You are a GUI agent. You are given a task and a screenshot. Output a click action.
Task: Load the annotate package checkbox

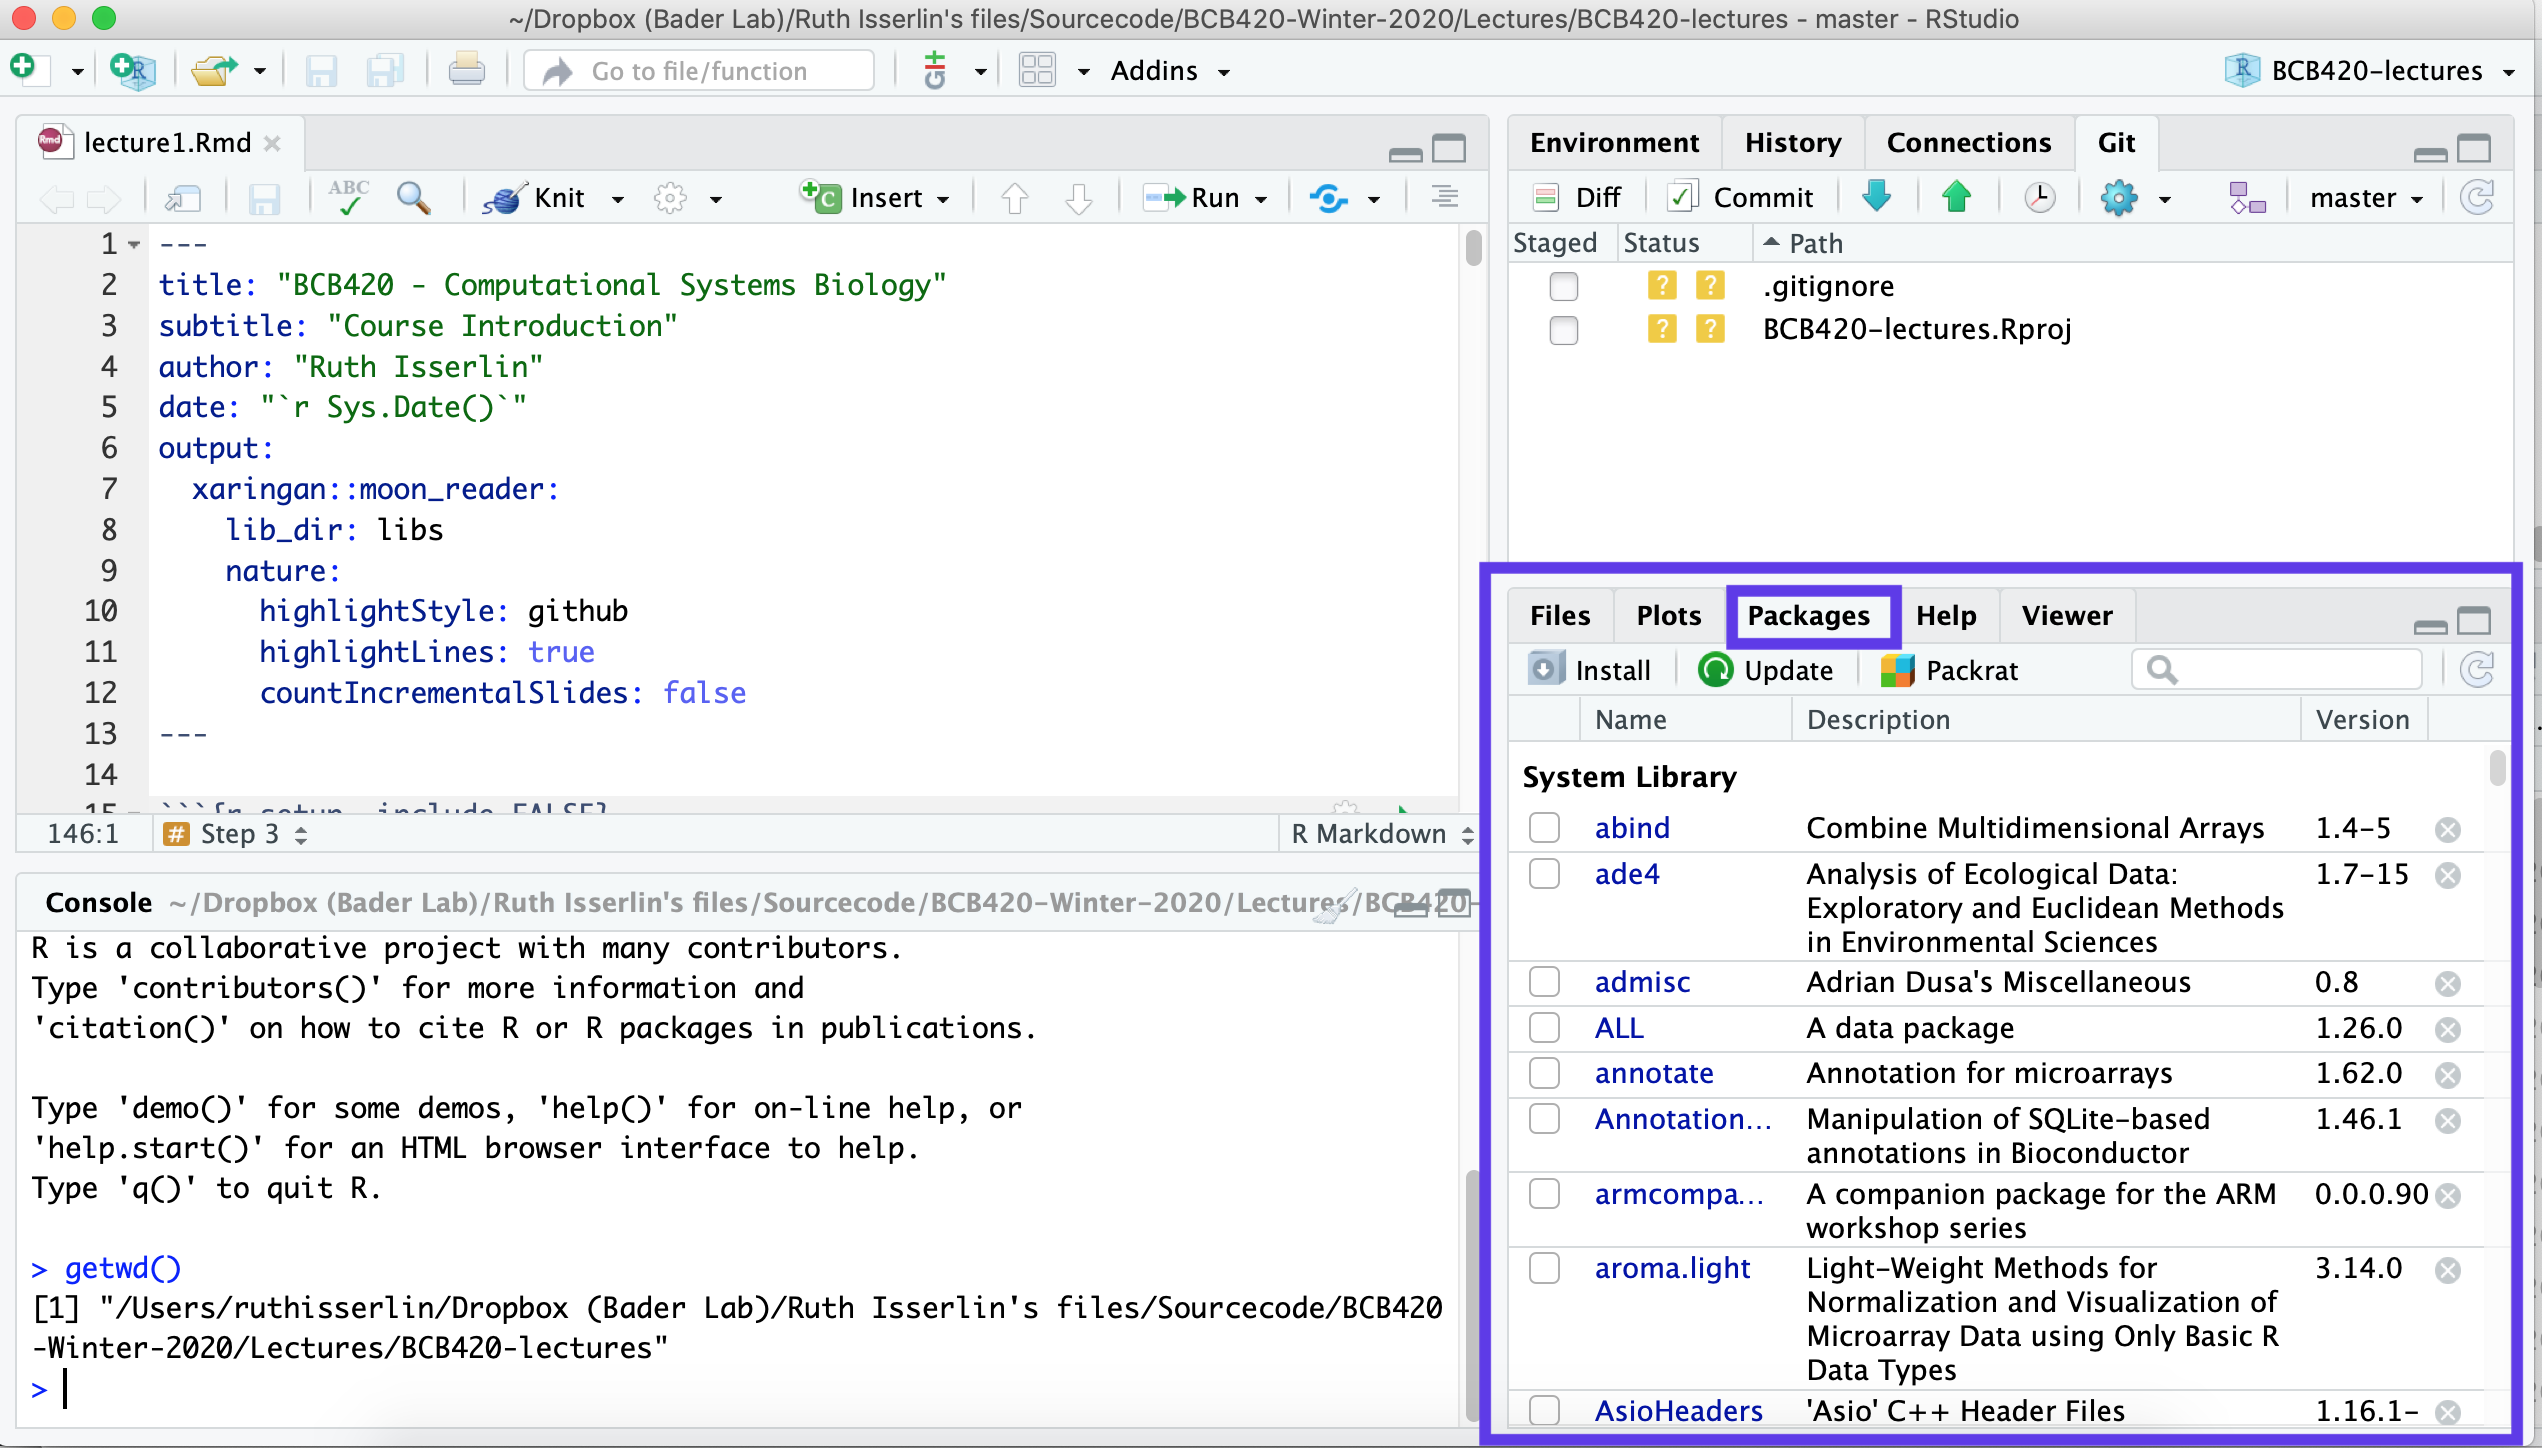(x=1544, y=1073)
